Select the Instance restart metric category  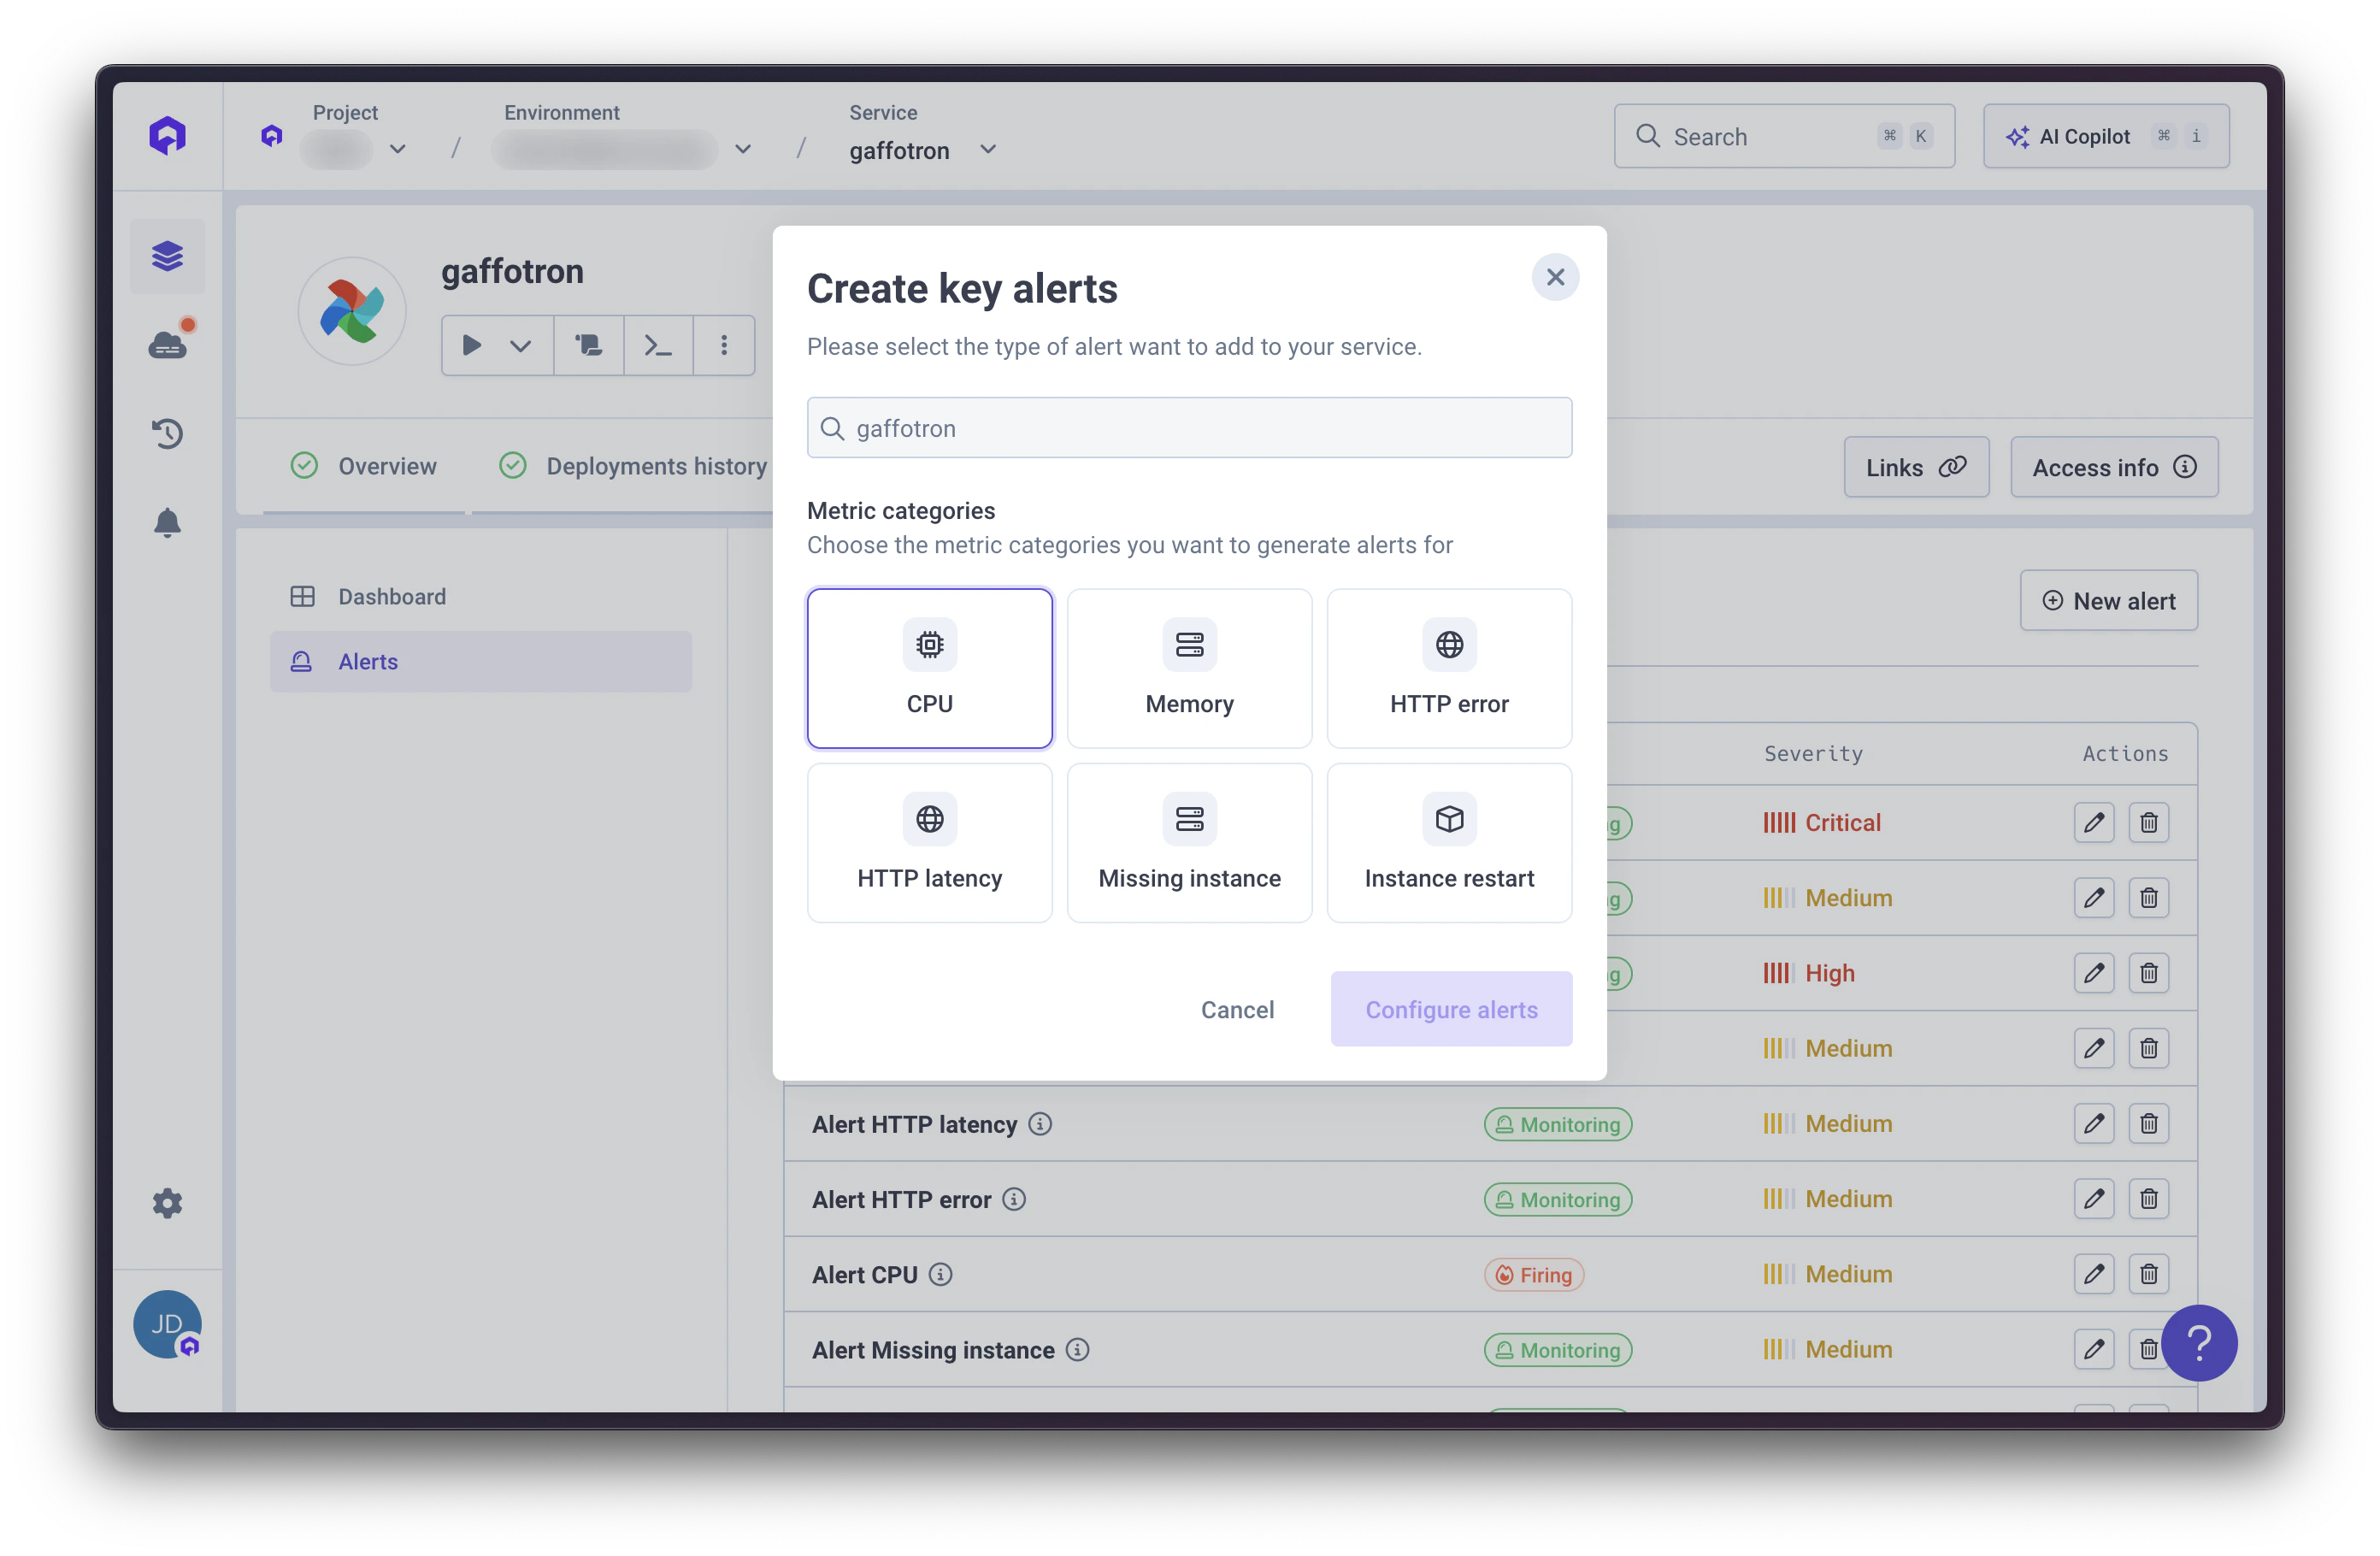[x=1449, y=842]
